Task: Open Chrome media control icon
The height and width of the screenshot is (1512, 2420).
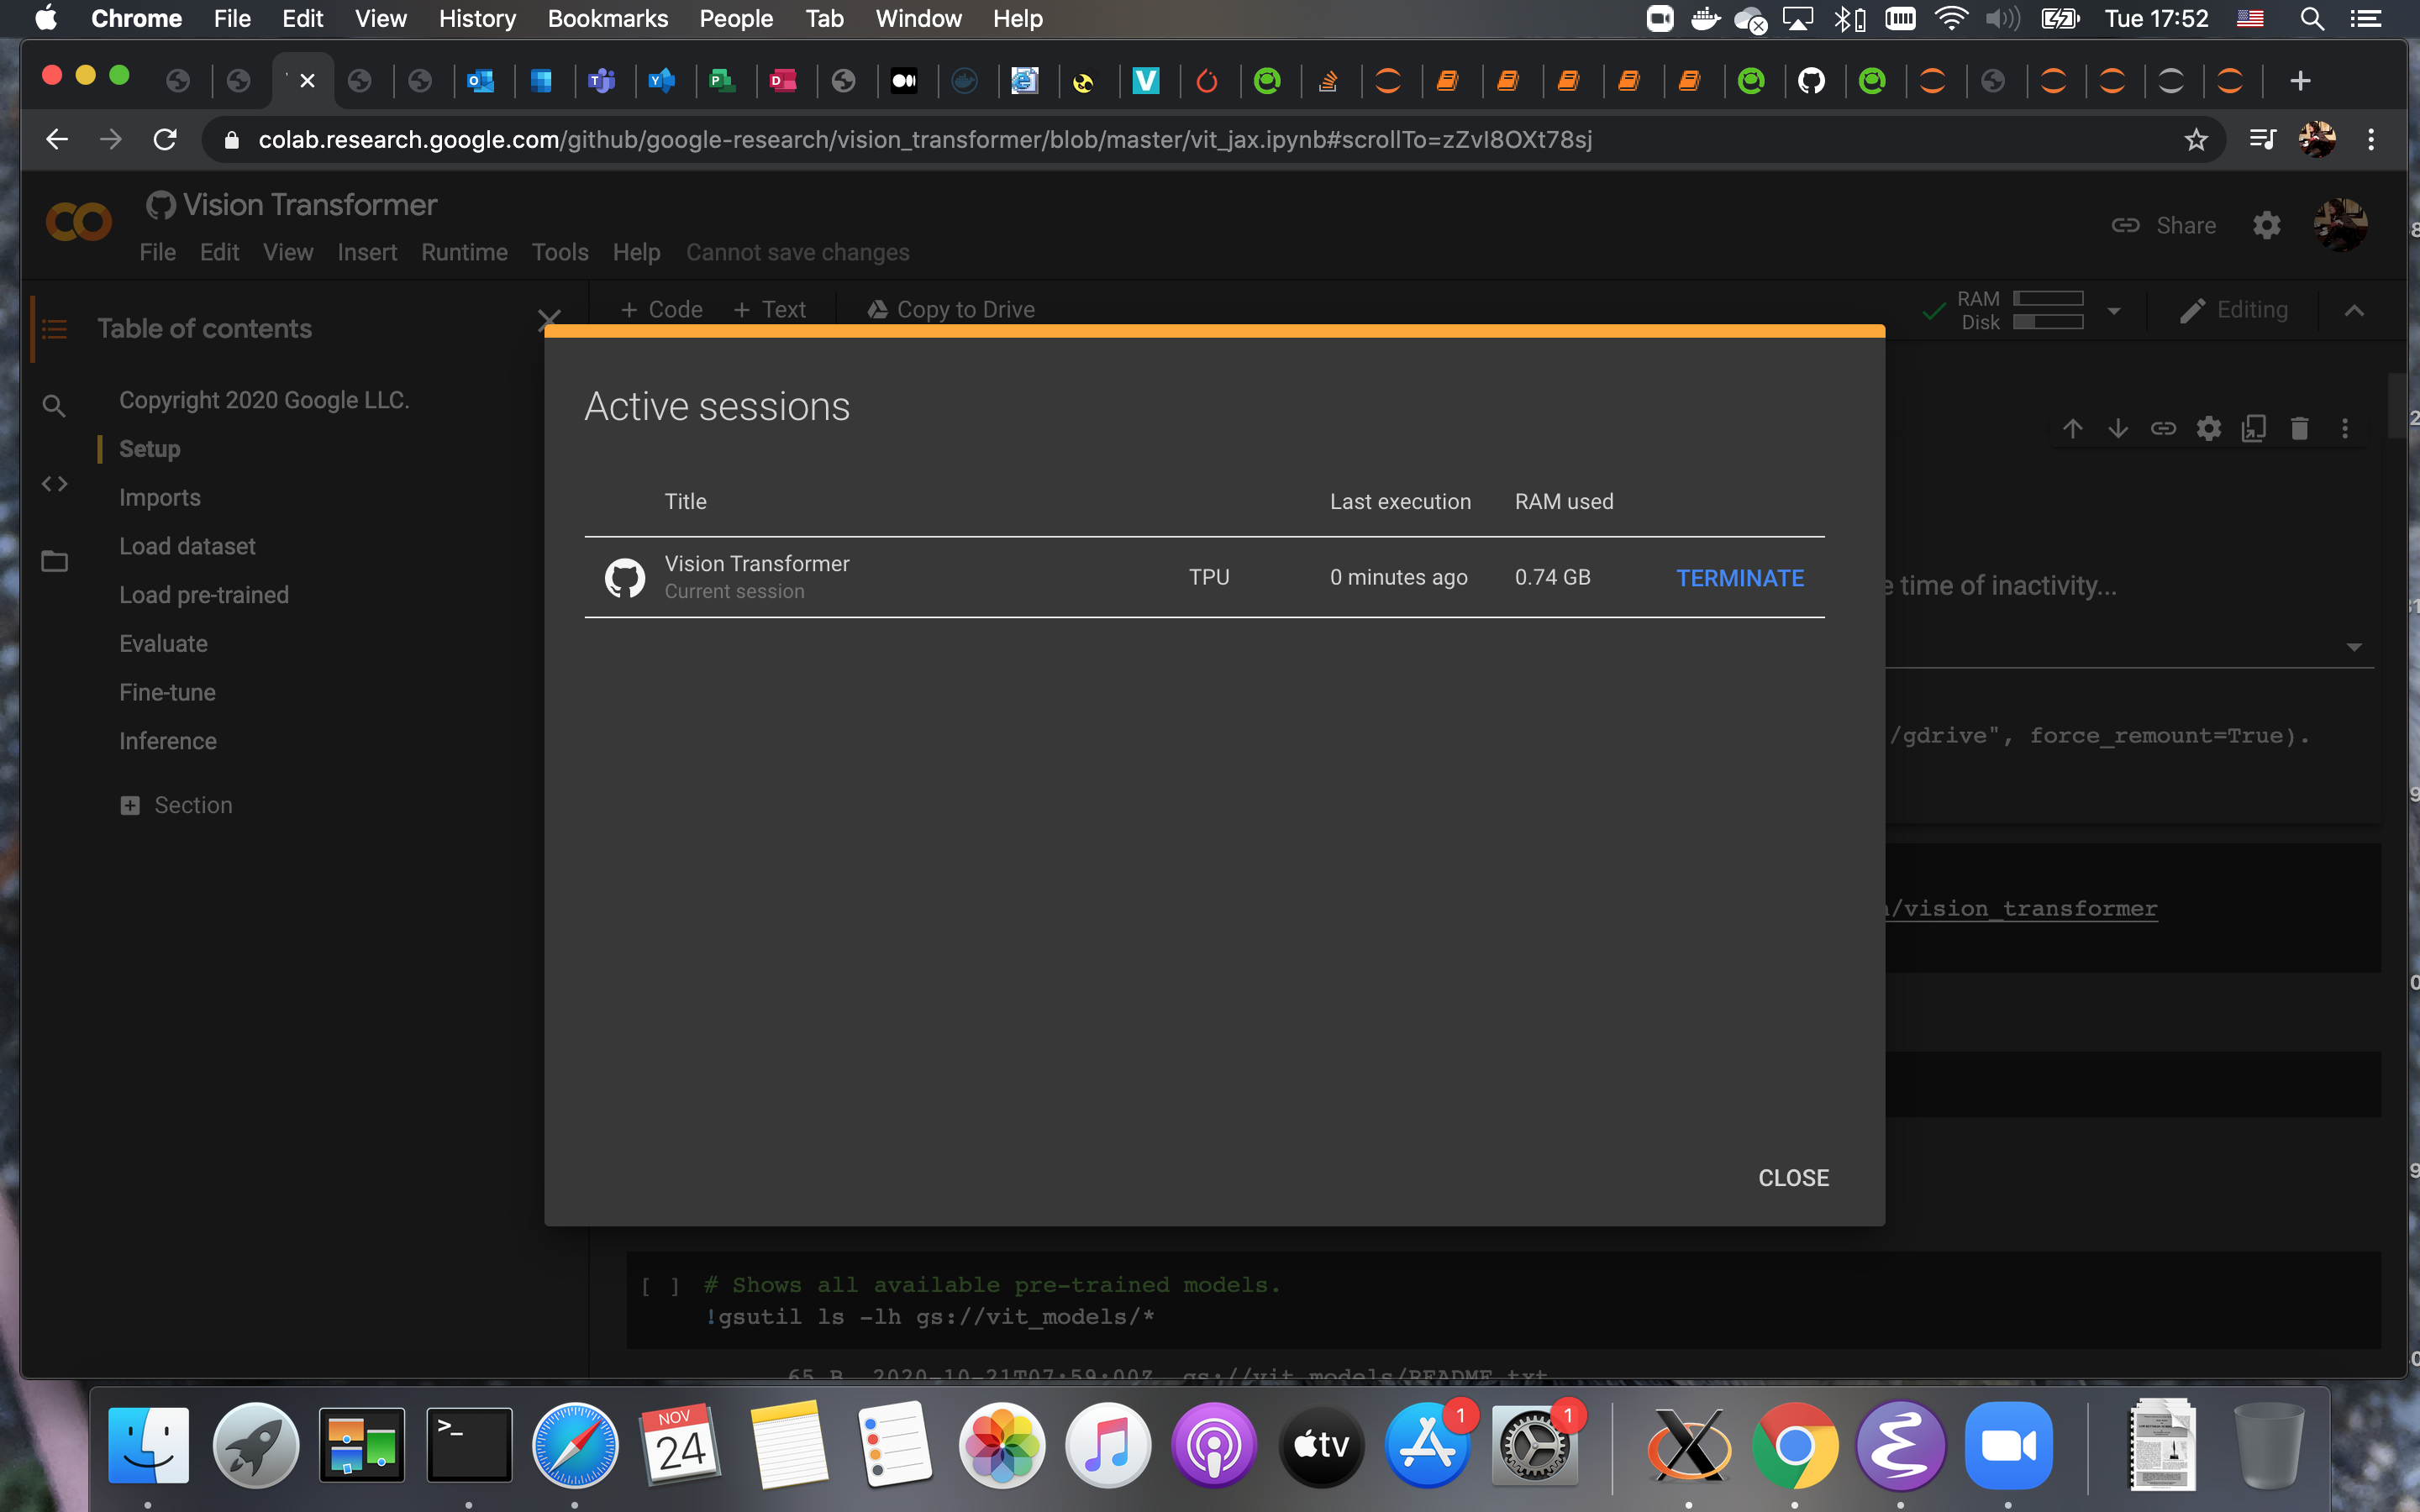Action: click(x=2262, y=140)
